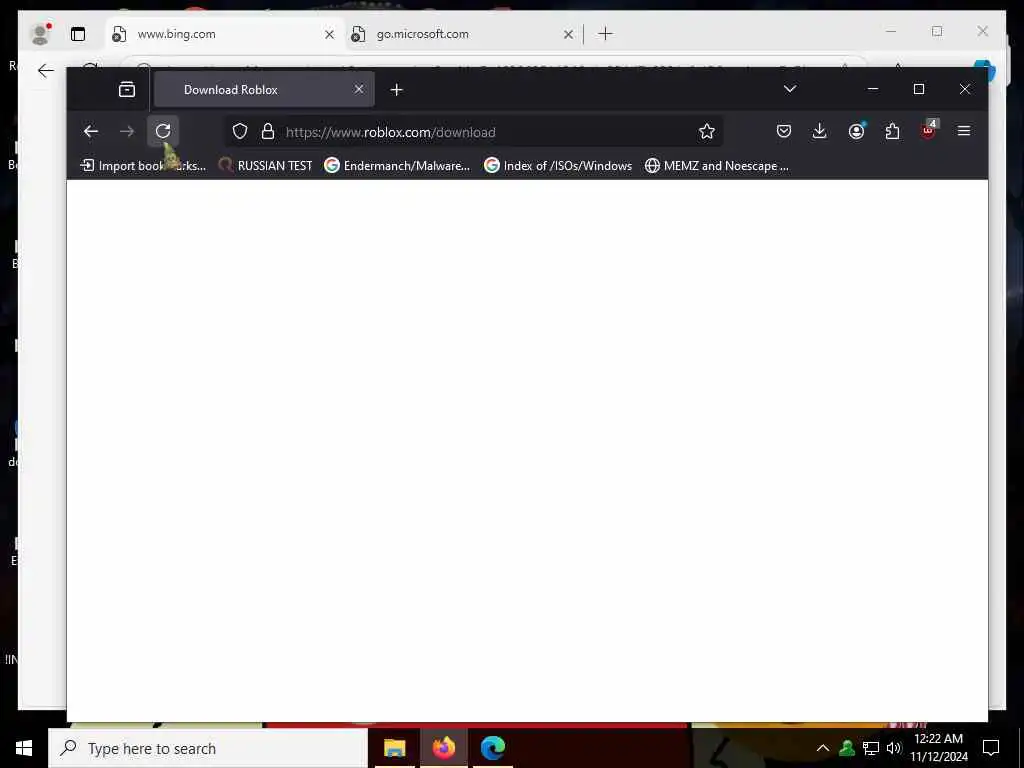Viewport: 1024px width, 768px height.
Task: Click the taskbar search box
Action: (x=208, y=748)
